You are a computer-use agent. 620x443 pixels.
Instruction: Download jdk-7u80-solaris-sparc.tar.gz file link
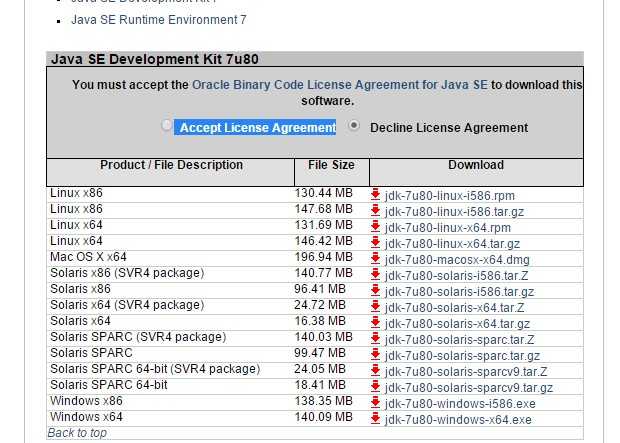point(463,356)
